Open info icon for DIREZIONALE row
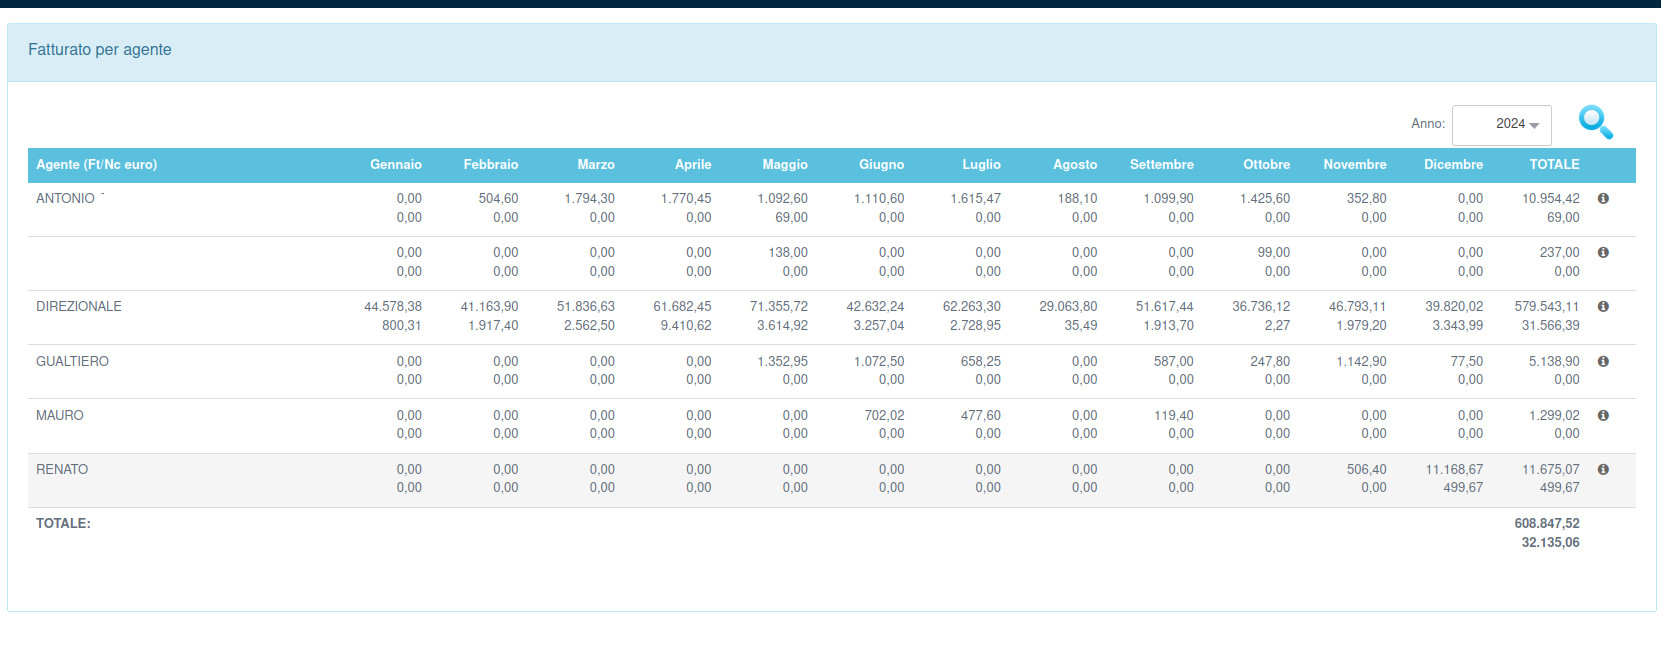Image resolution: width=1661 pixels, height=665 pixels. [1603, 307]
